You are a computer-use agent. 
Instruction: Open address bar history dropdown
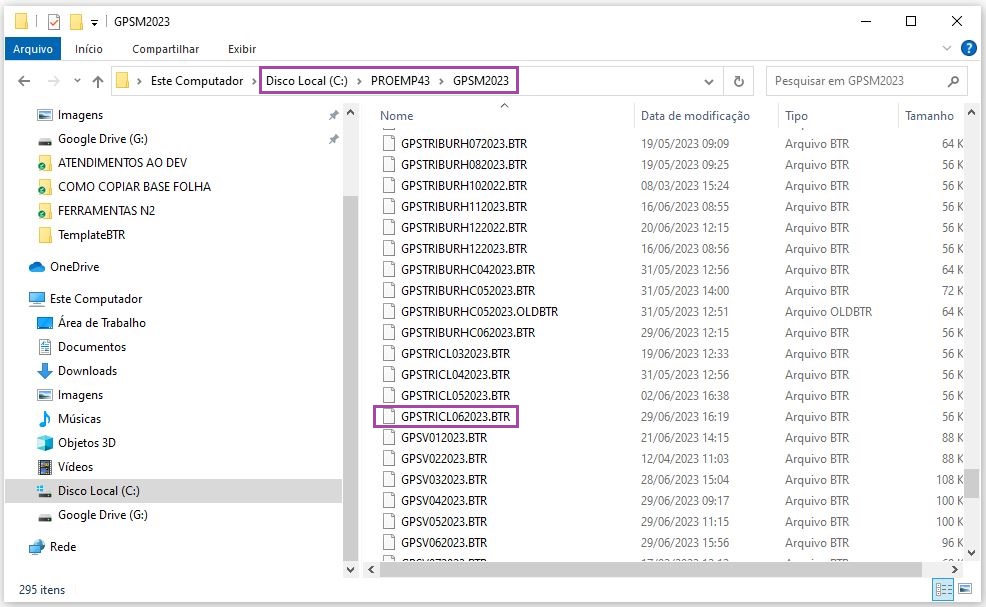pos(709,81)
